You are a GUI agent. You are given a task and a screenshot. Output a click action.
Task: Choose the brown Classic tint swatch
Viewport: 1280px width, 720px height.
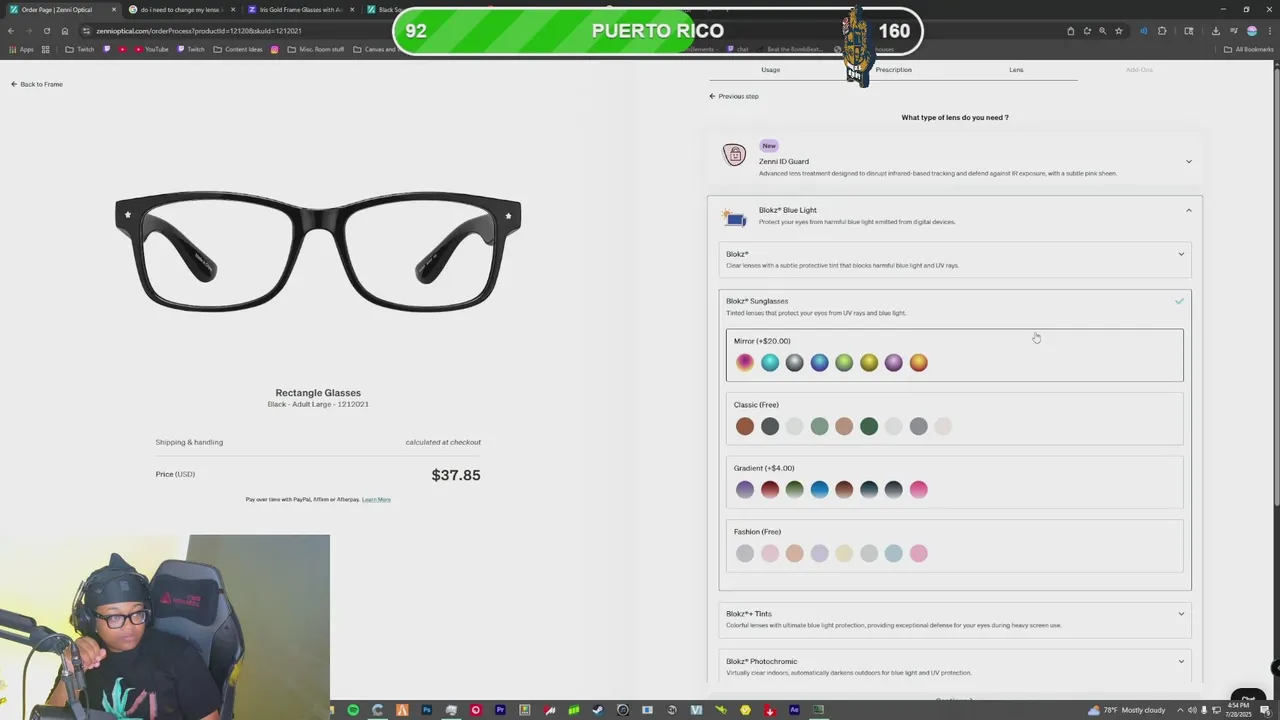click(x=745, y=427)
